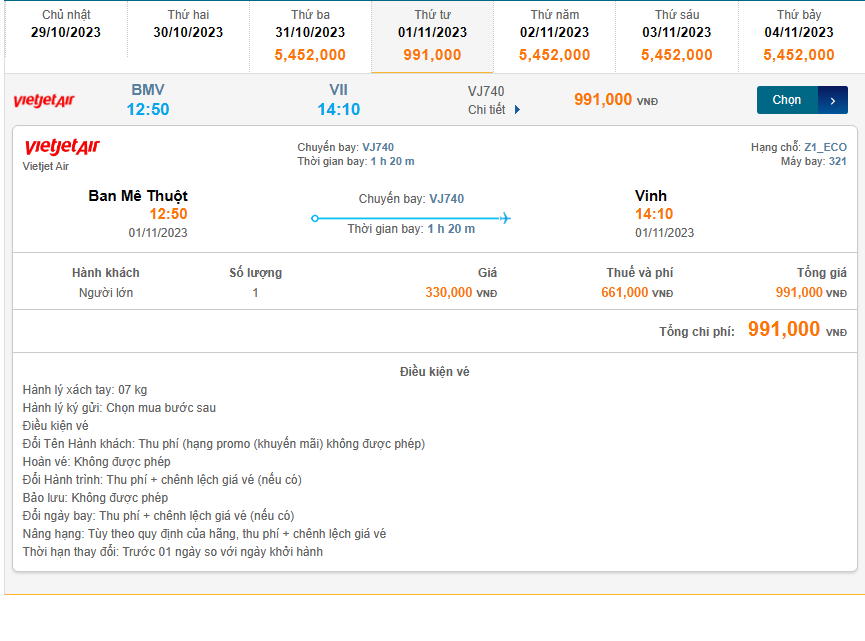Click the Tổng chi phí total amount

784,330
